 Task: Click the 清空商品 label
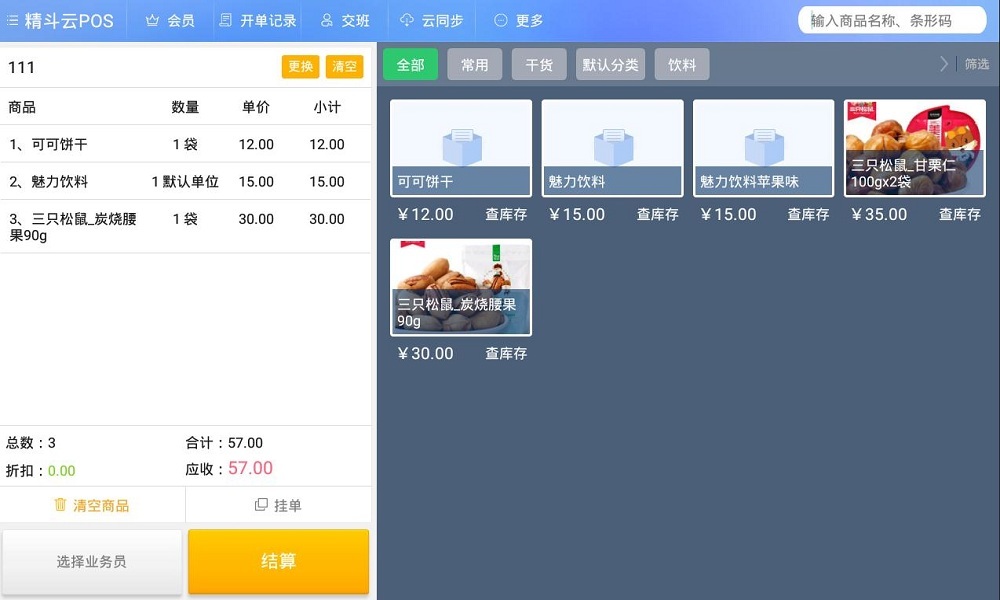(x=101, y=505)
